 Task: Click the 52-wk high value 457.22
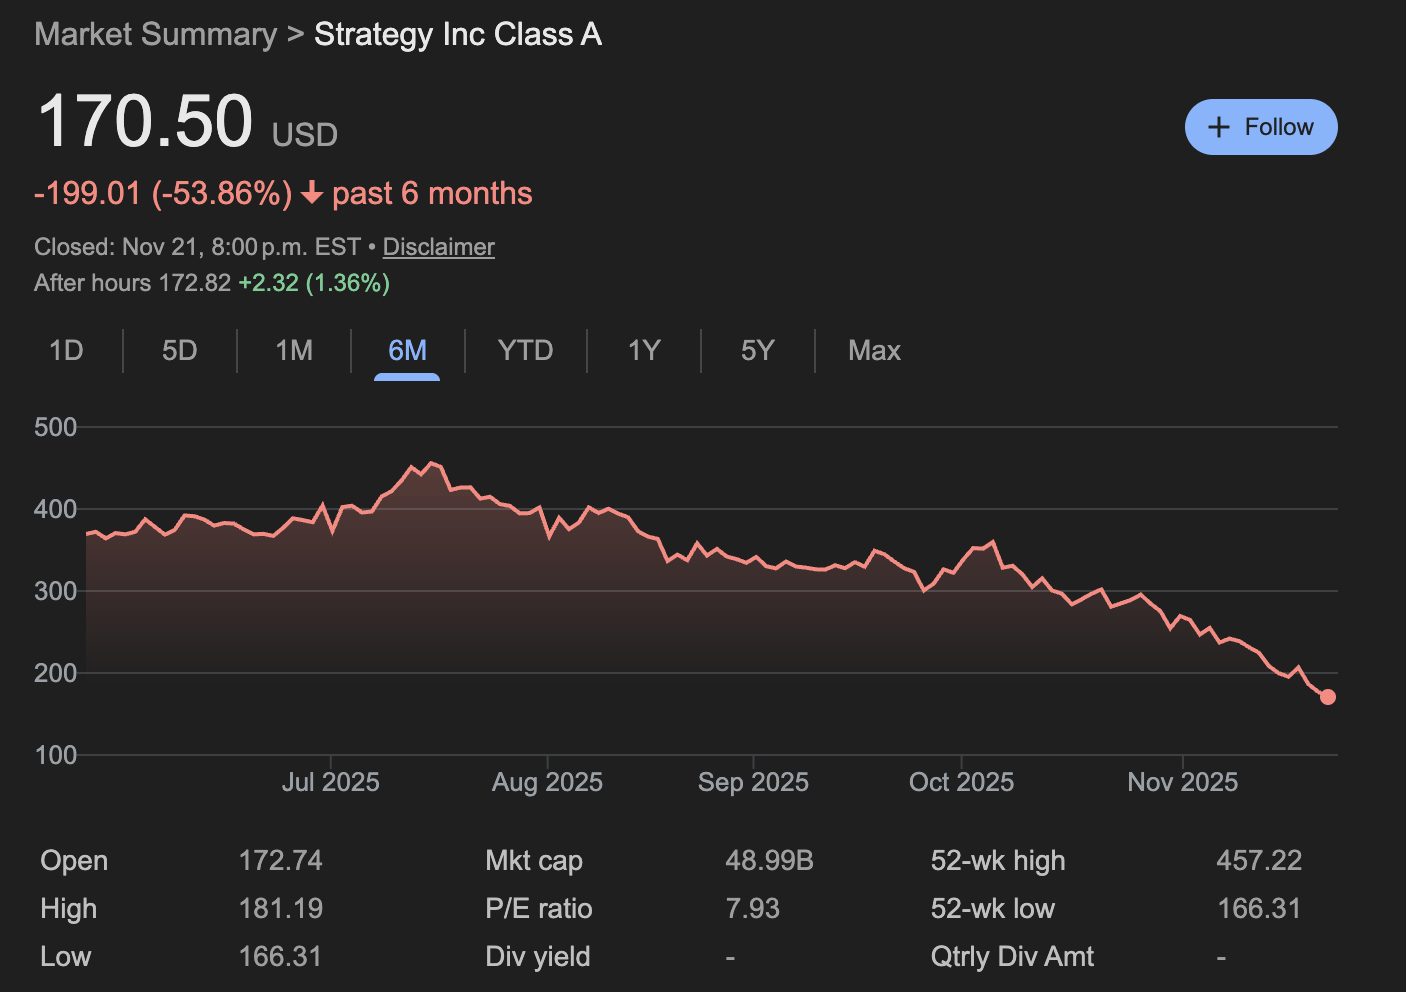tap(1259, 861)
